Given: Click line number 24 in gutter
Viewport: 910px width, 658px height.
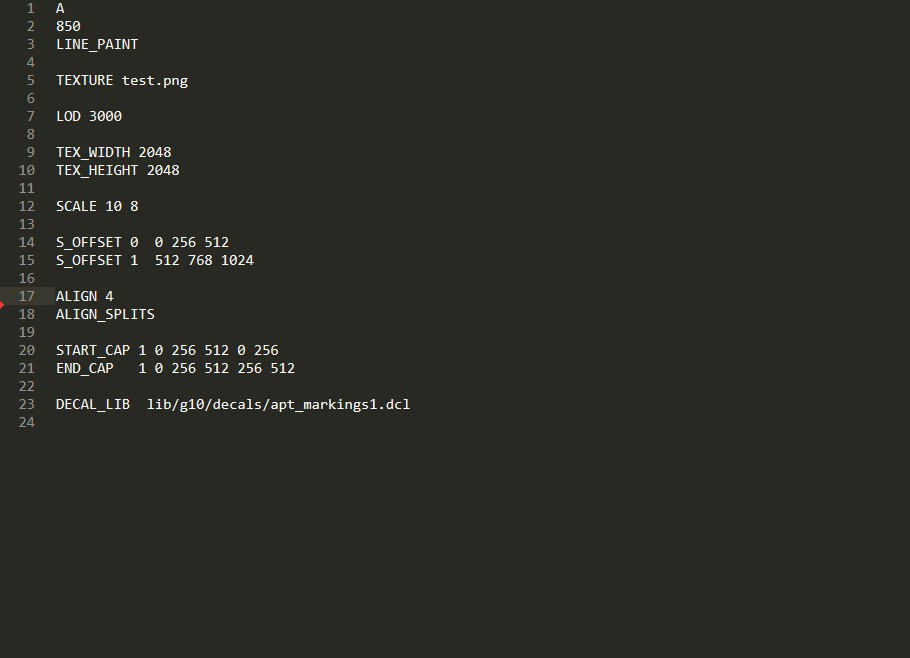Looking at the screenshot, I should 27,422.
